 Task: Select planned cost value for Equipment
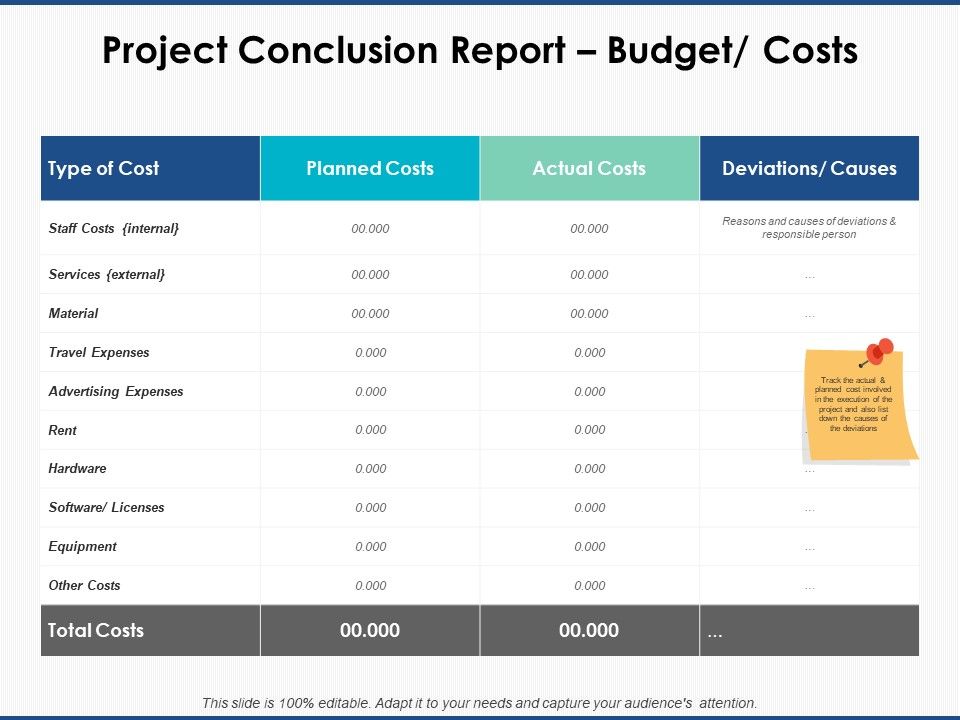pos(371,546)
